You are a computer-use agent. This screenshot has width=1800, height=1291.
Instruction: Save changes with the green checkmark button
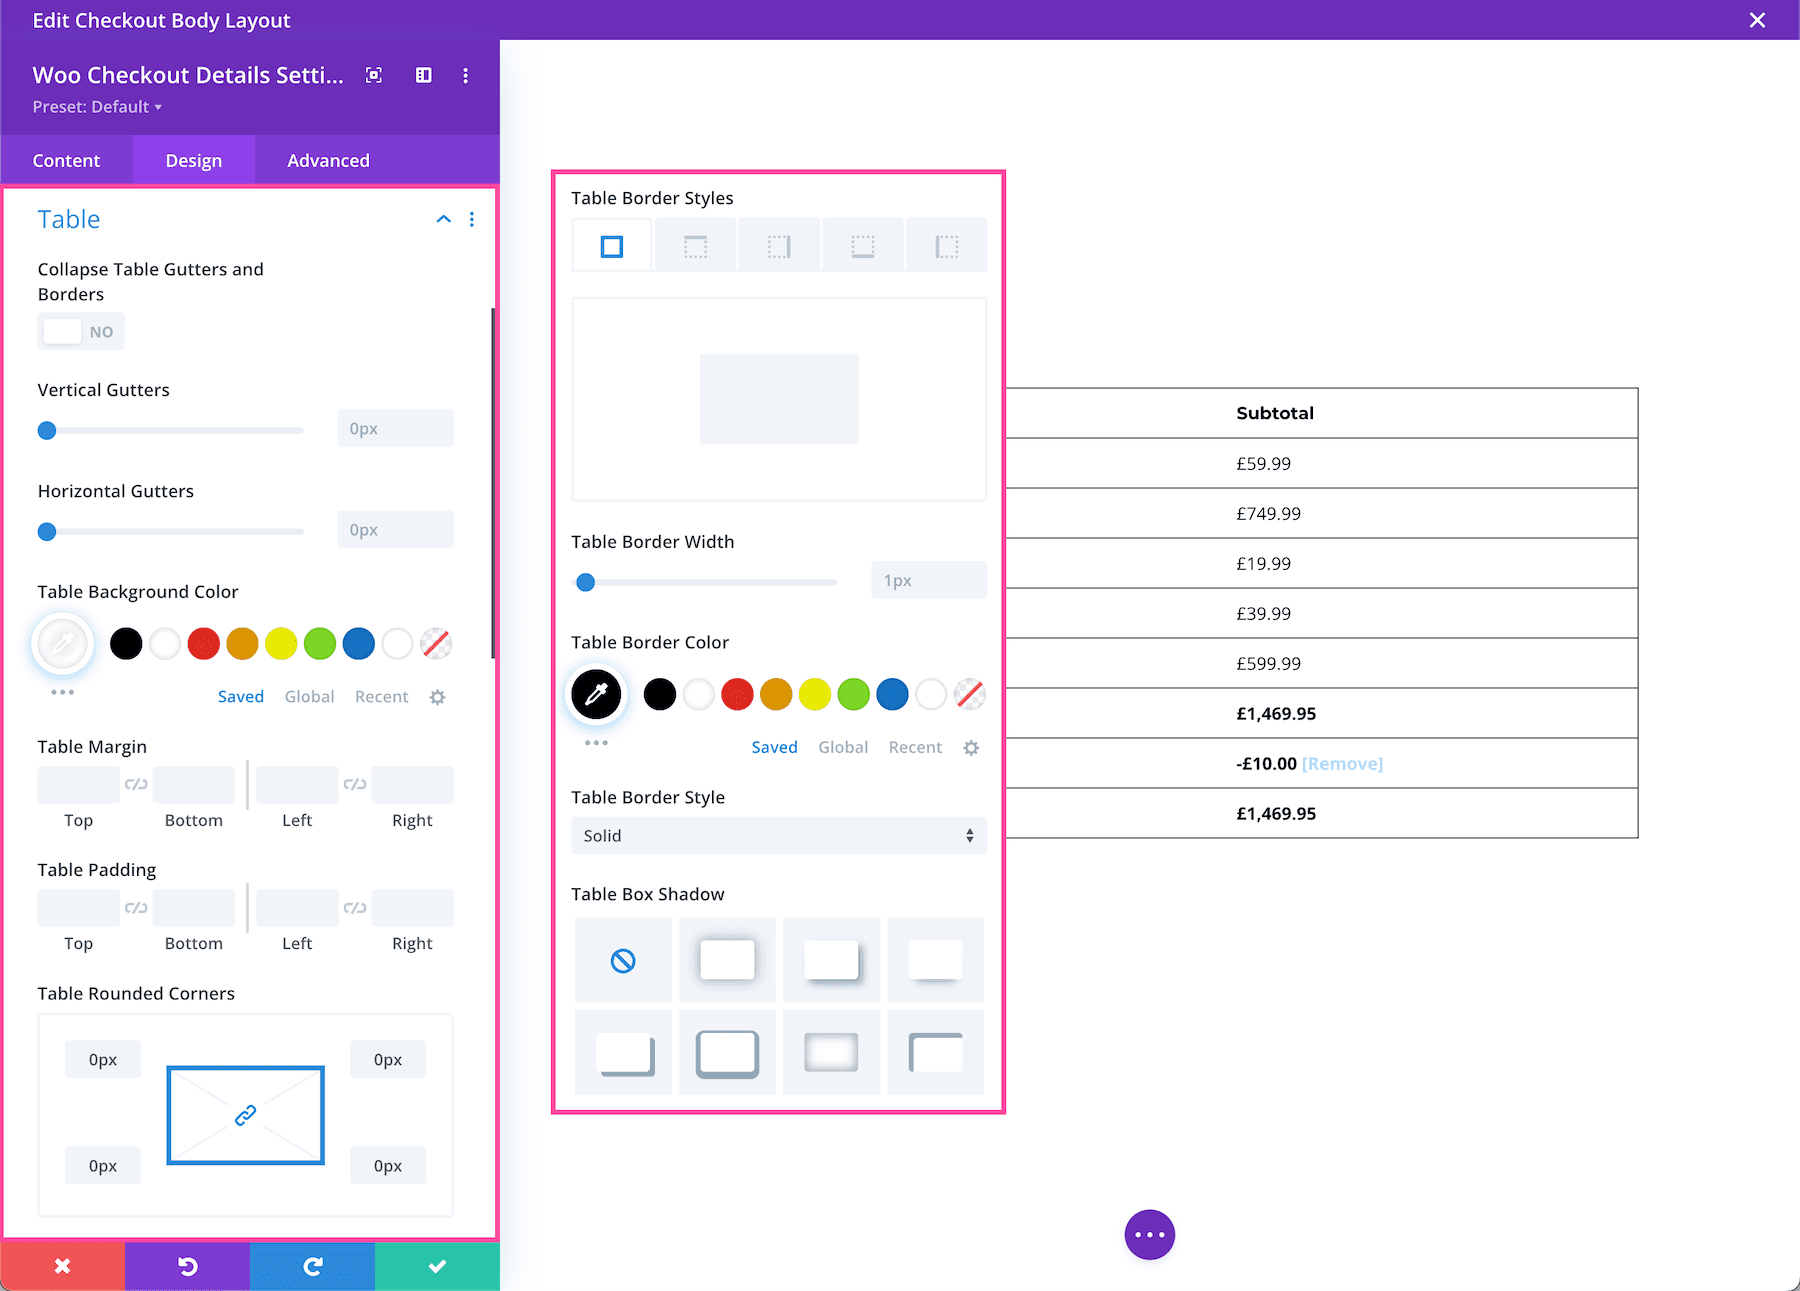(437, 1266)
